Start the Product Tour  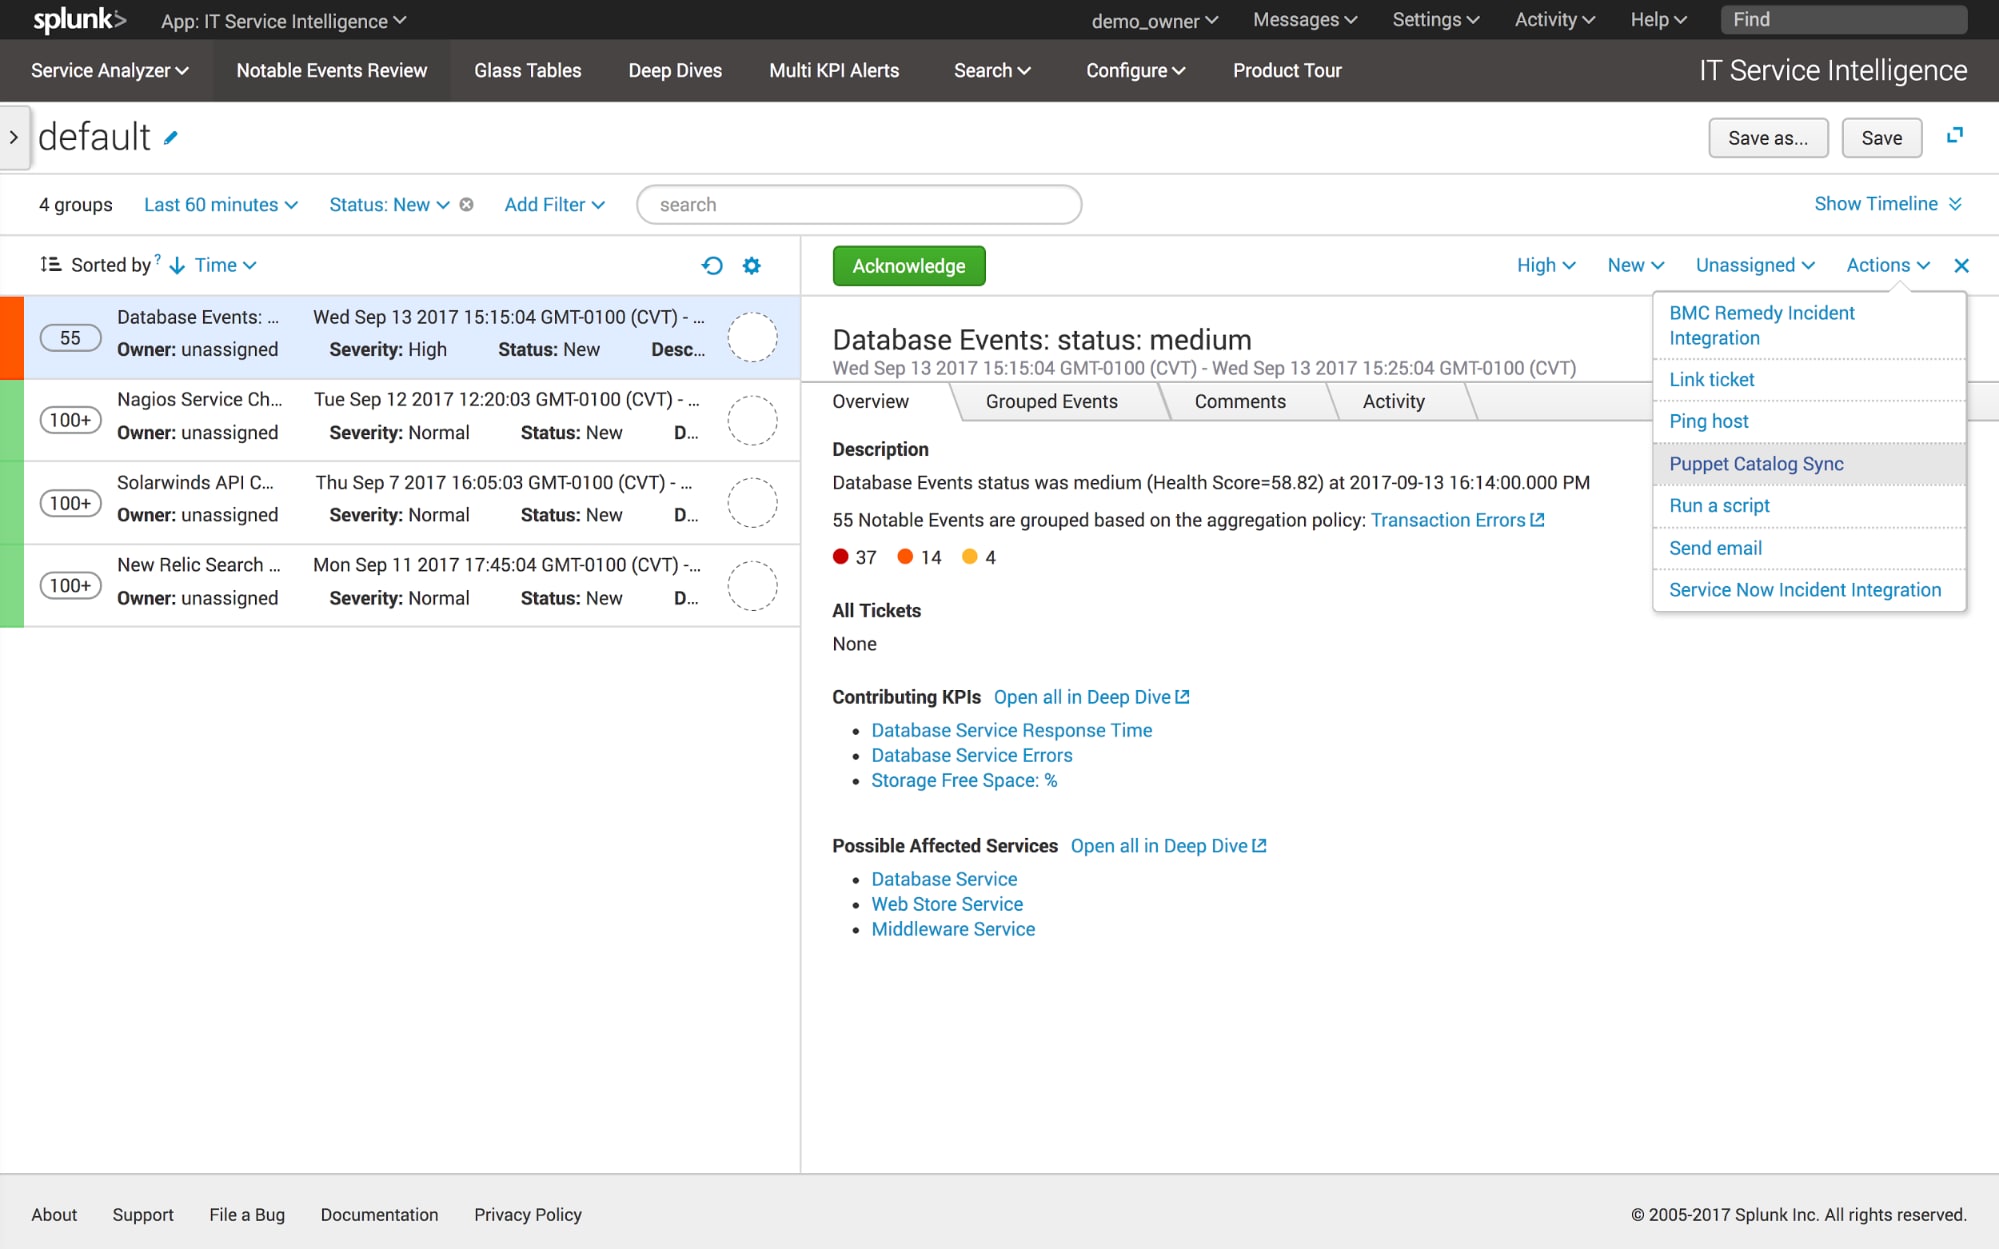pos(1287,70)
